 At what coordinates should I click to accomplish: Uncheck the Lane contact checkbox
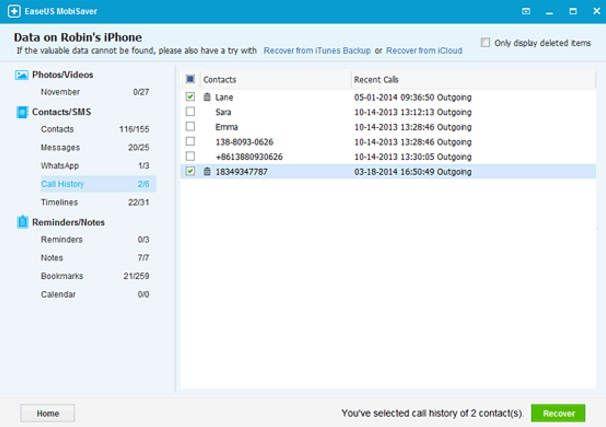coord(190,97)
